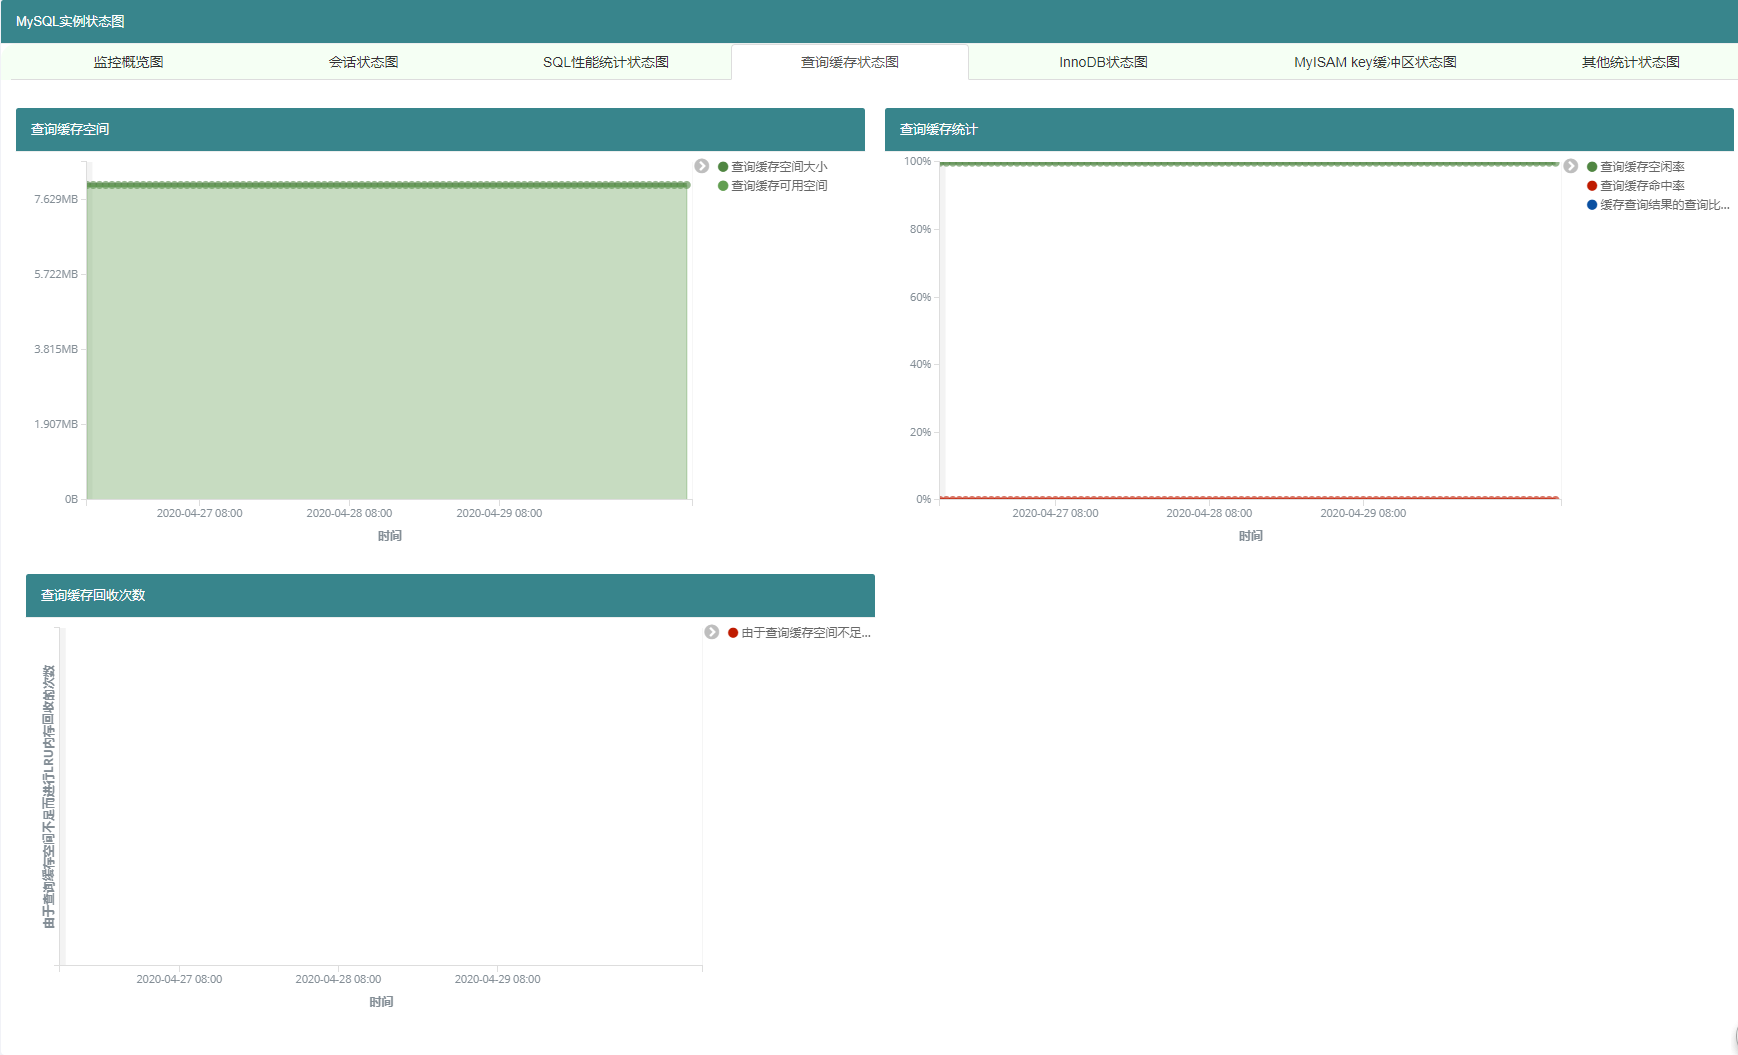Click the 5.722MB axis label
Image resolution: width=1738 pixels, height=1055 pixels.
click(56, 274)
